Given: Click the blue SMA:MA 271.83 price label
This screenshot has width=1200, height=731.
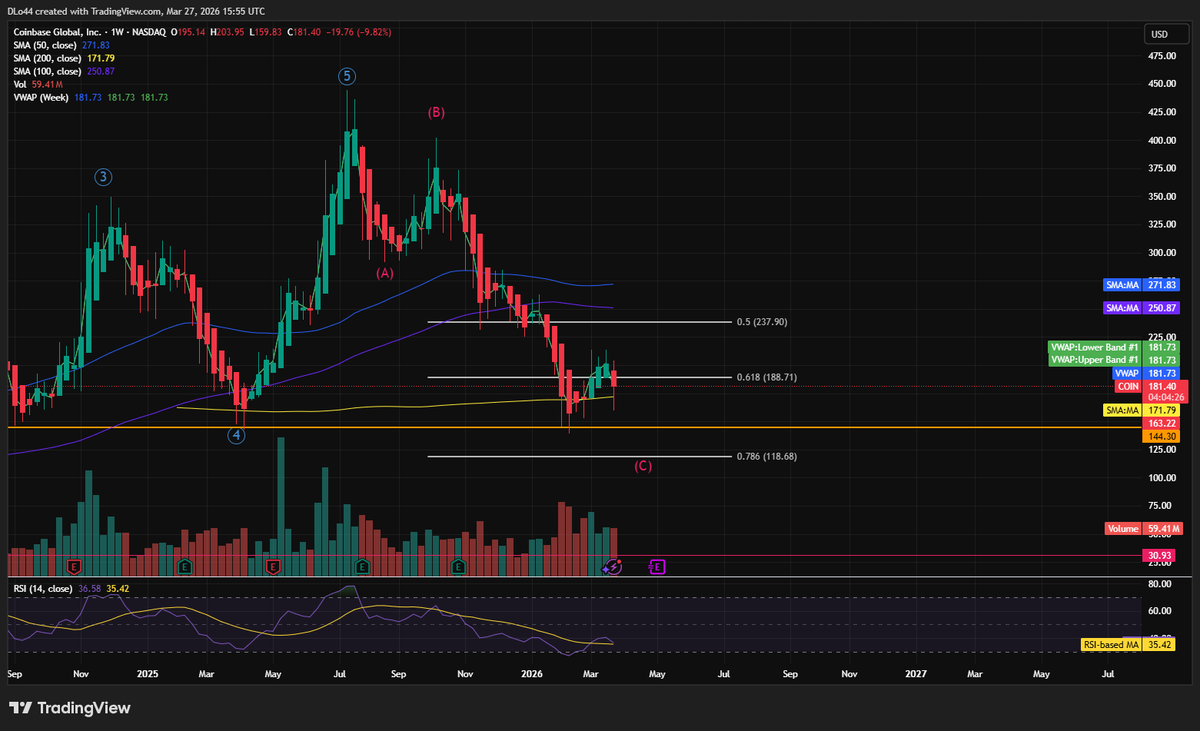Looking at the screenshot, I should pos(1142,286).
